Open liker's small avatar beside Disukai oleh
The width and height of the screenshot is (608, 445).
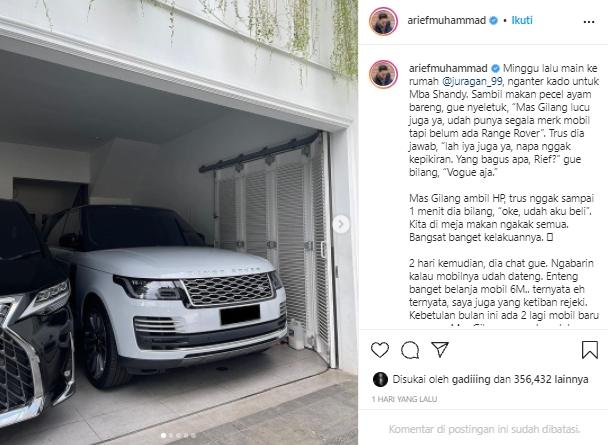[380, 379]
